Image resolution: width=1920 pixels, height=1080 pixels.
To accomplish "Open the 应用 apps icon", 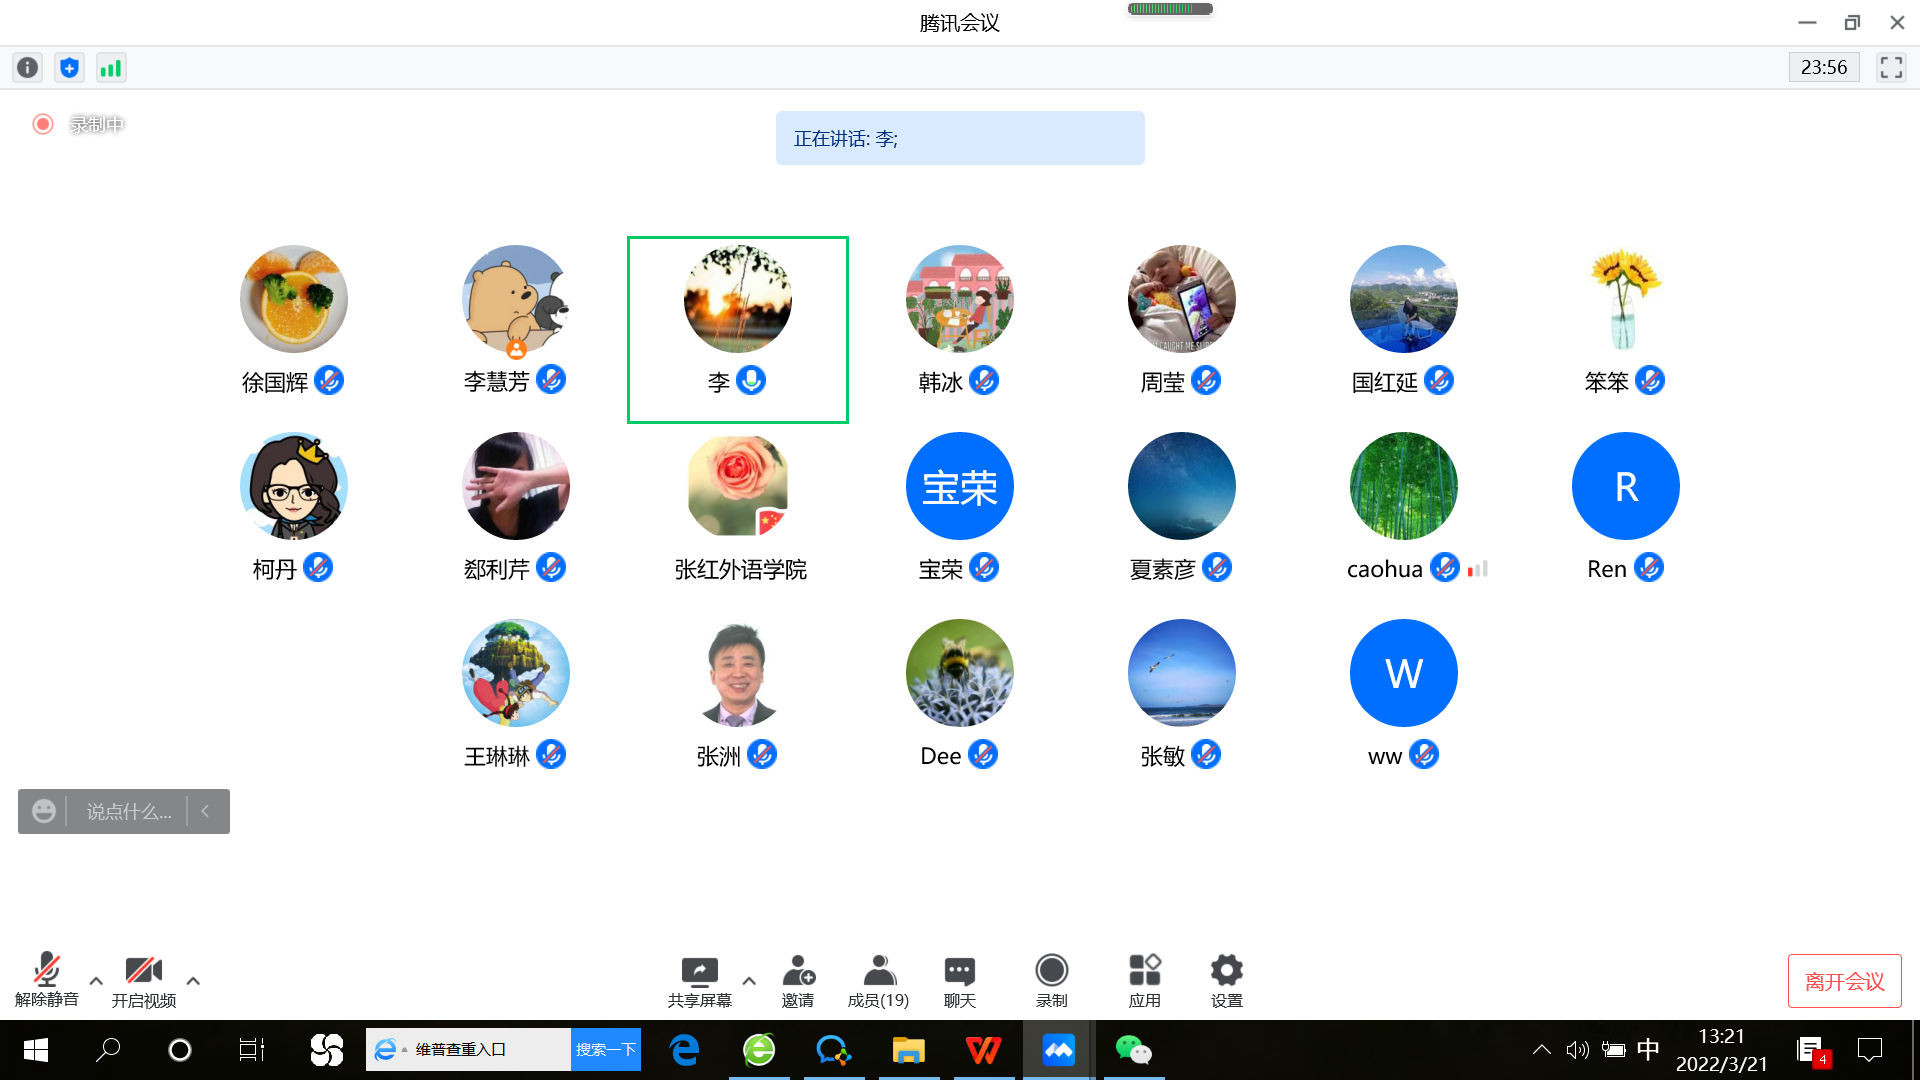I will coord(1145,981).
